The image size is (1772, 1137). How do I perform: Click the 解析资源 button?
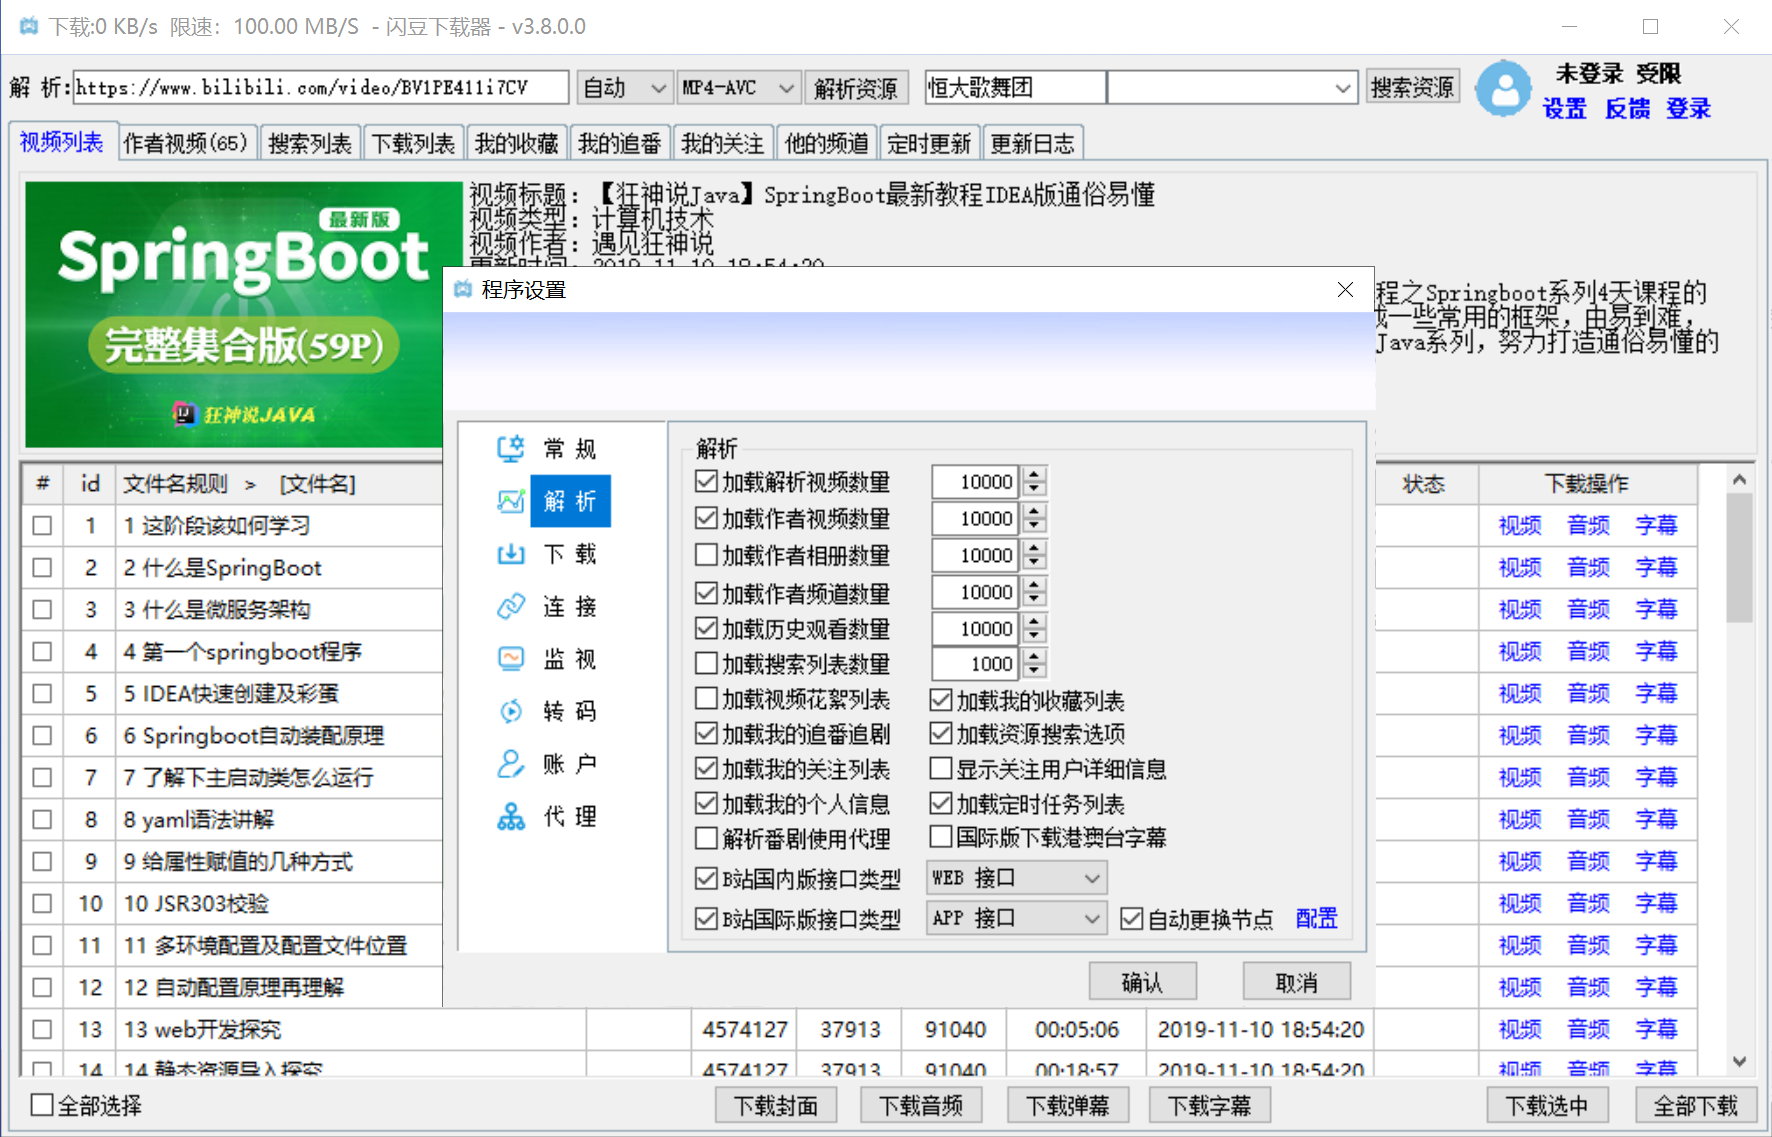click(x=856, y=88)
